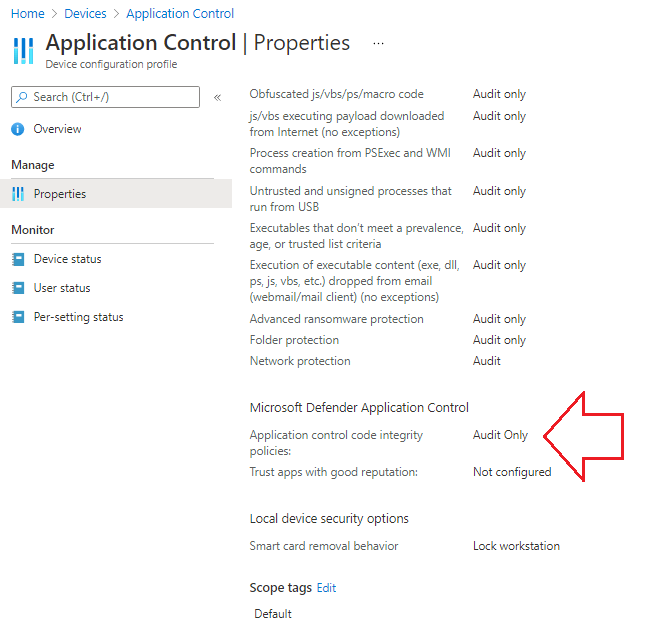Open Per-setting status report
This screenshot has width=665, height=631.
(x=78, y=317)
